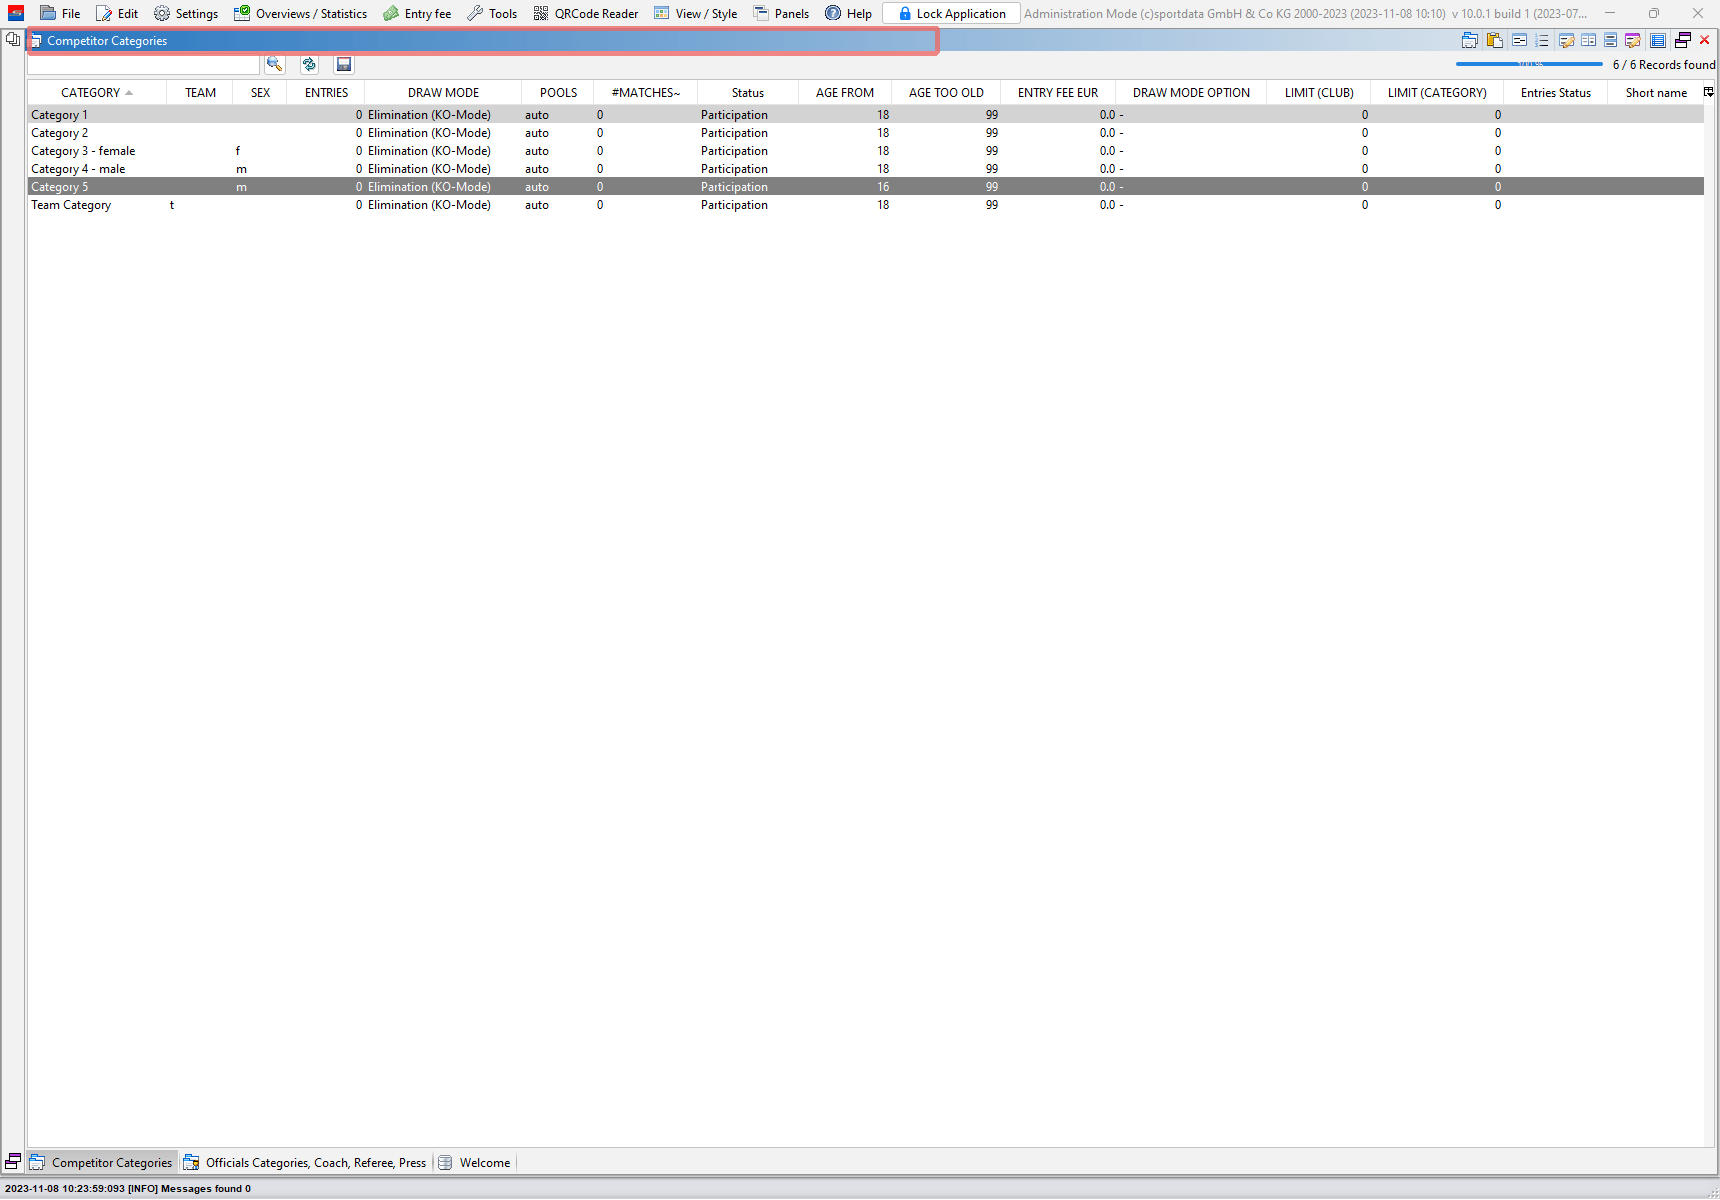Click the Lock Application button
The image size is (1720, 1200).
point(951,14)
